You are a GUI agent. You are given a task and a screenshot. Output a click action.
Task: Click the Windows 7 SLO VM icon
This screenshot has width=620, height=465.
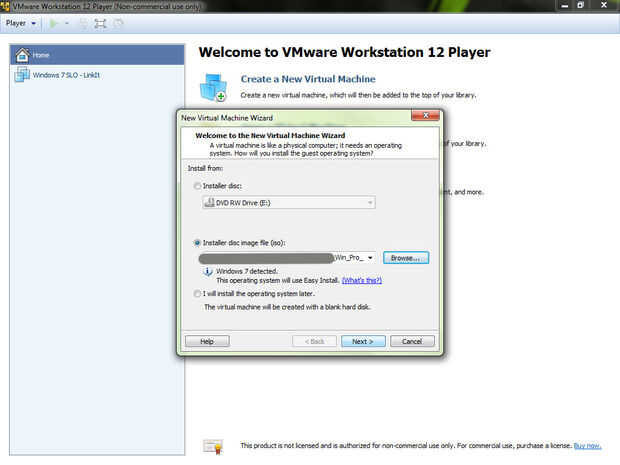point(22,74)
